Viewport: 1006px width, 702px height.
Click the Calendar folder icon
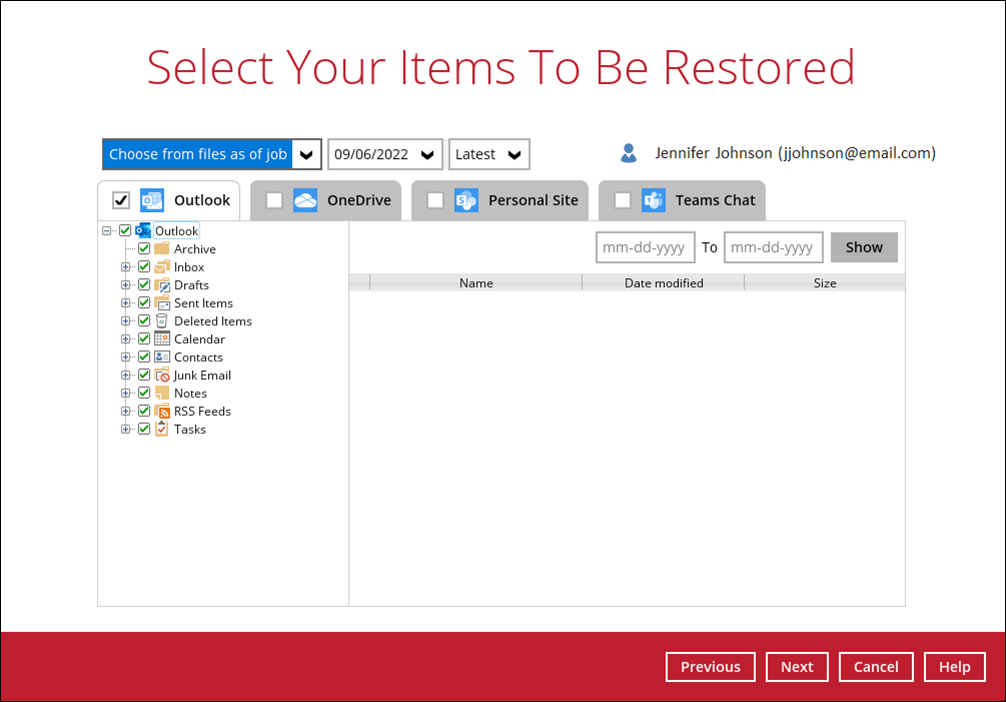(x=161, y=339)
